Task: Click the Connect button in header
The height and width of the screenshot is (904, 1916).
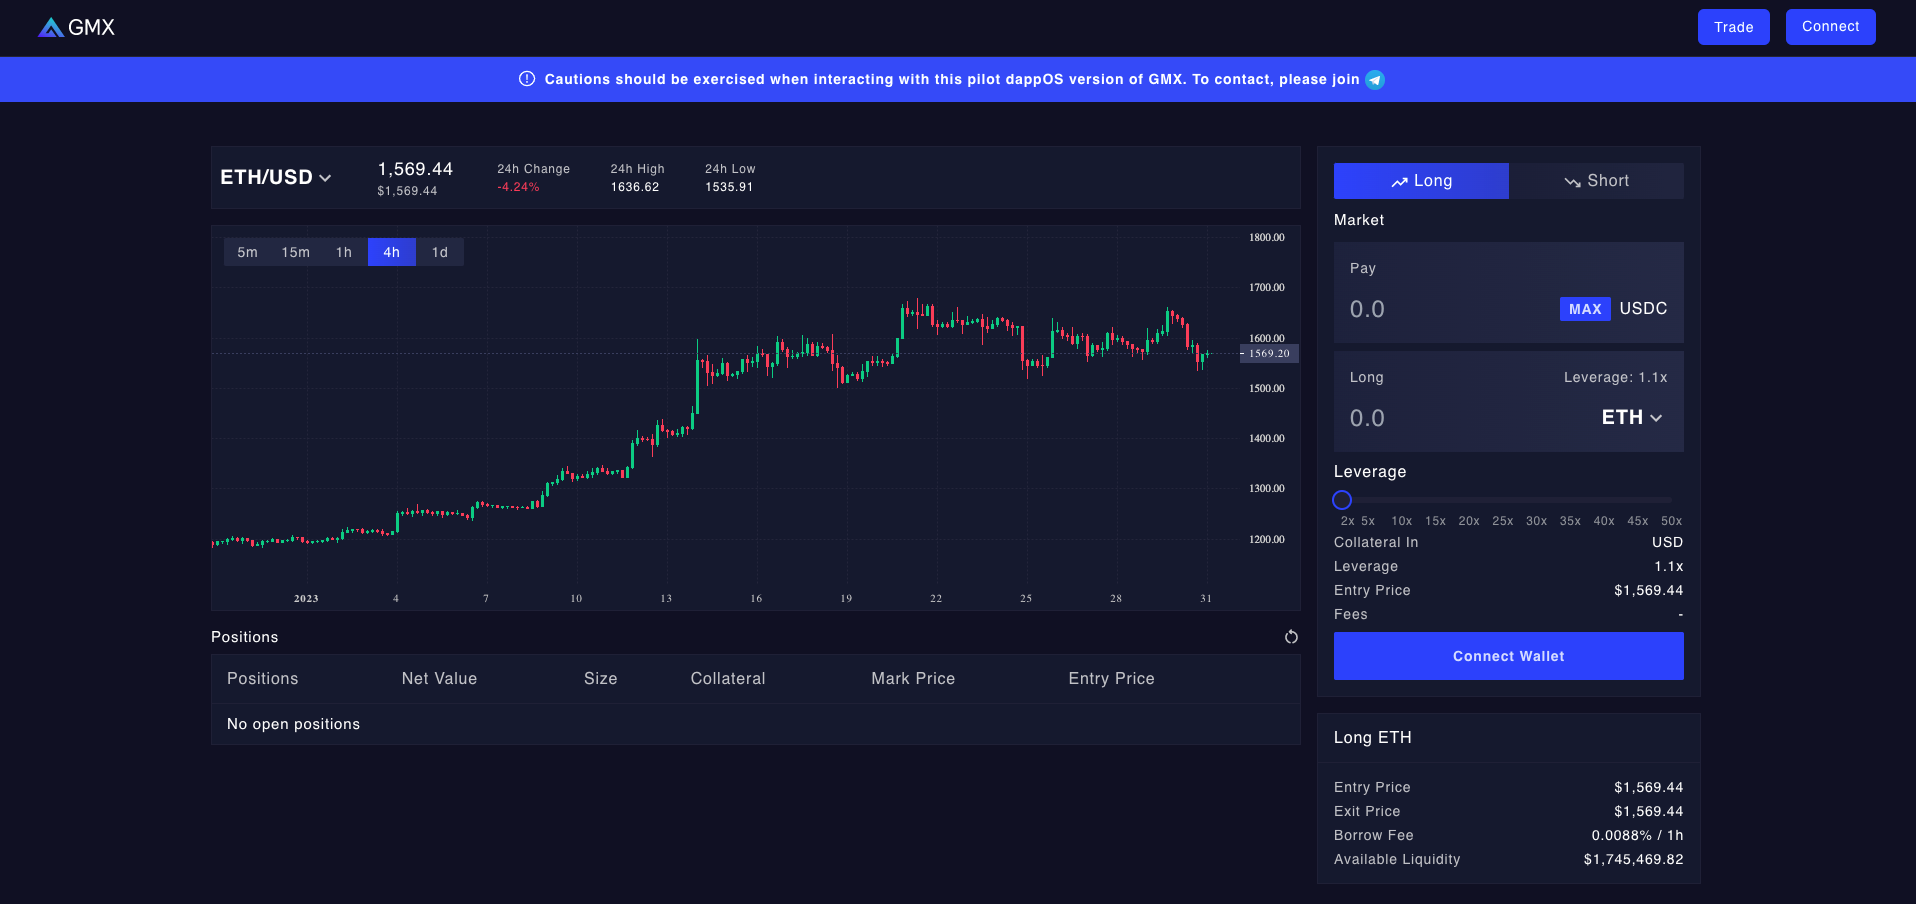Action: click(1830, 27)
